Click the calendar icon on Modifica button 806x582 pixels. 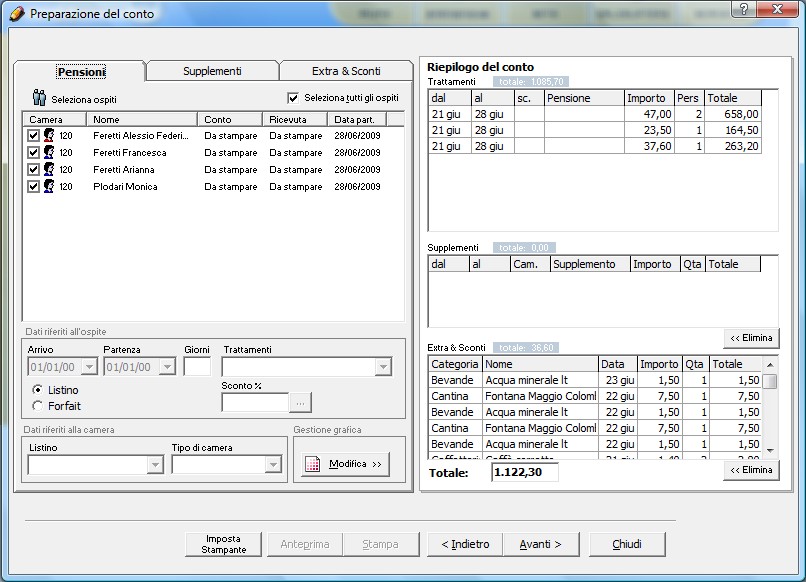[x=313, y=464]
